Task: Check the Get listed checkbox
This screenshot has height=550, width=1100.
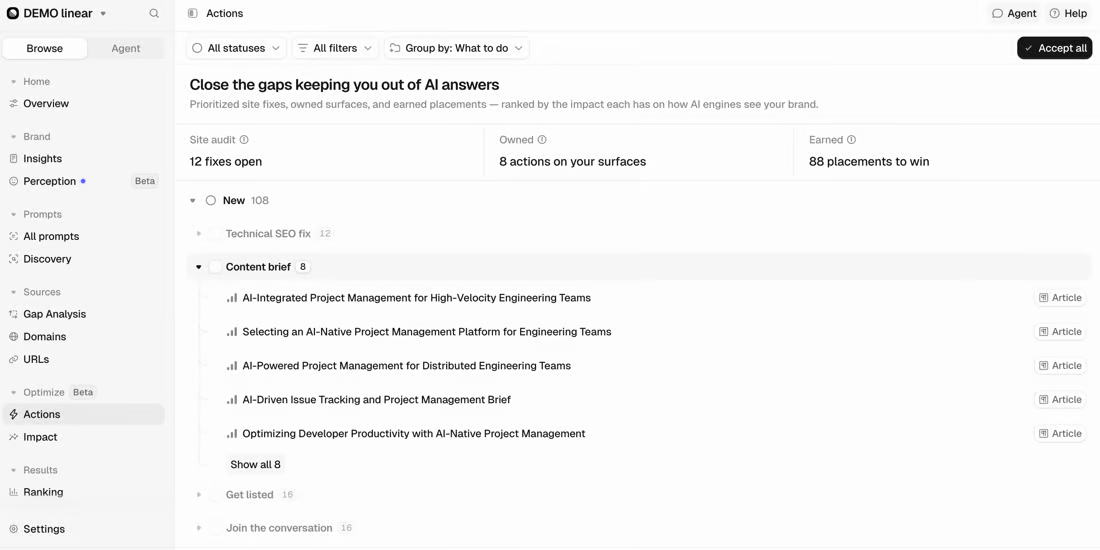Action: click(215, 495)
